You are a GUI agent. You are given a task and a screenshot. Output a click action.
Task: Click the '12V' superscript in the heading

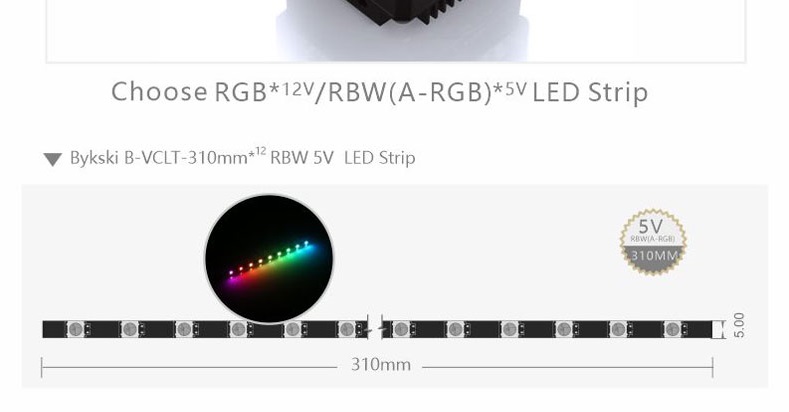pyautogui.click(x=298, y=90)
